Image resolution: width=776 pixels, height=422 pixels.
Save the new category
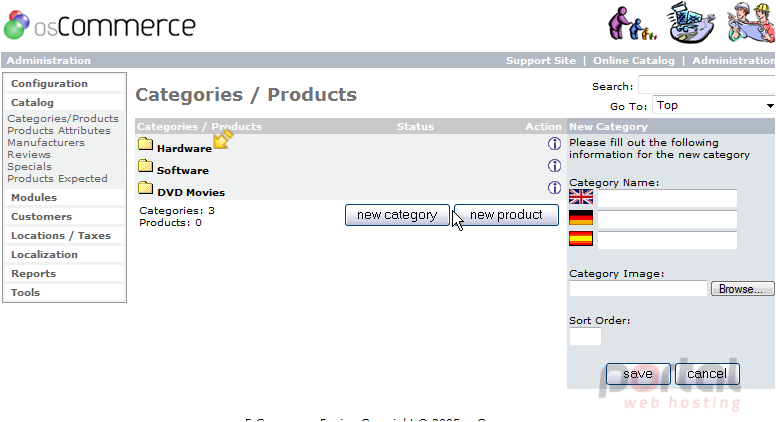click(x=638, y=374)
